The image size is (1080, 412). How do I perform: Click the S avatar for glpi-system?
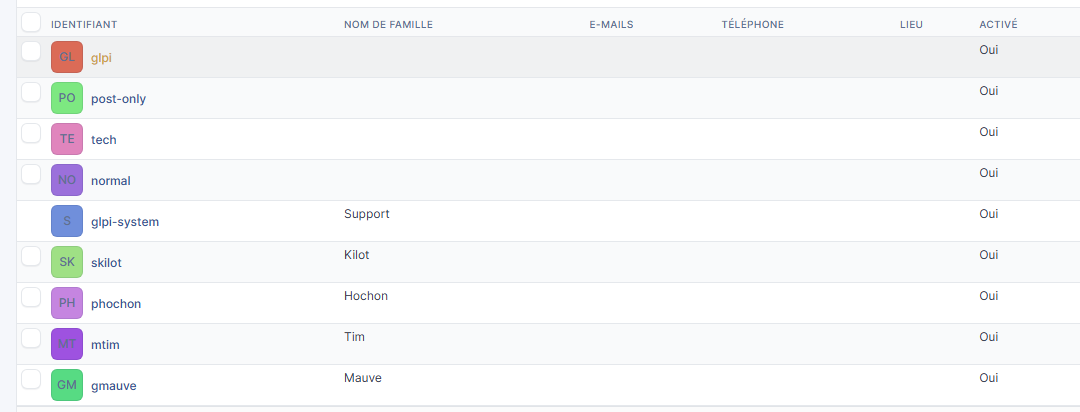coord(67,221)
